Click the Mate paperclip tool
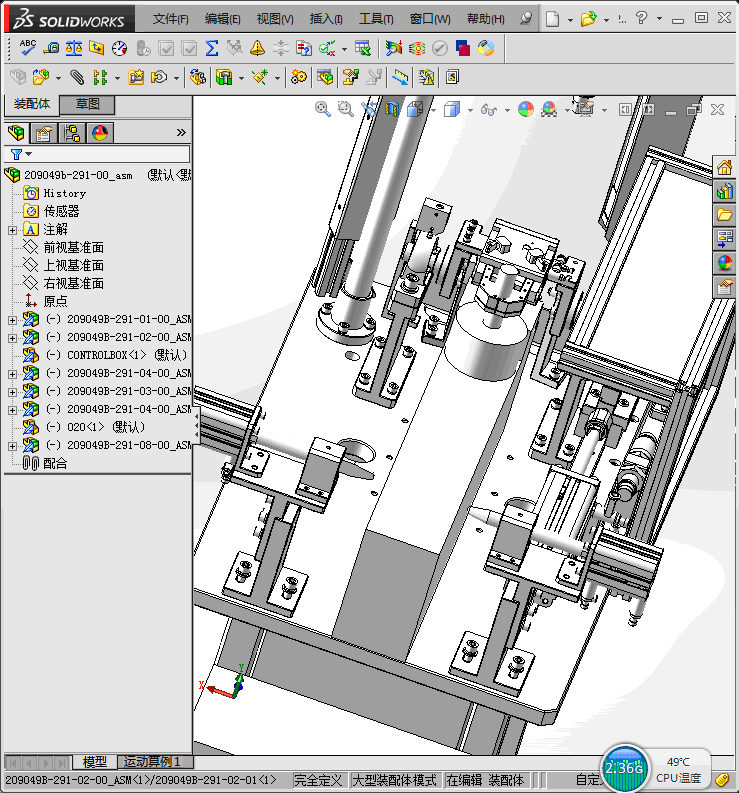Screen dimensions: 739x793 coord(77,77)
